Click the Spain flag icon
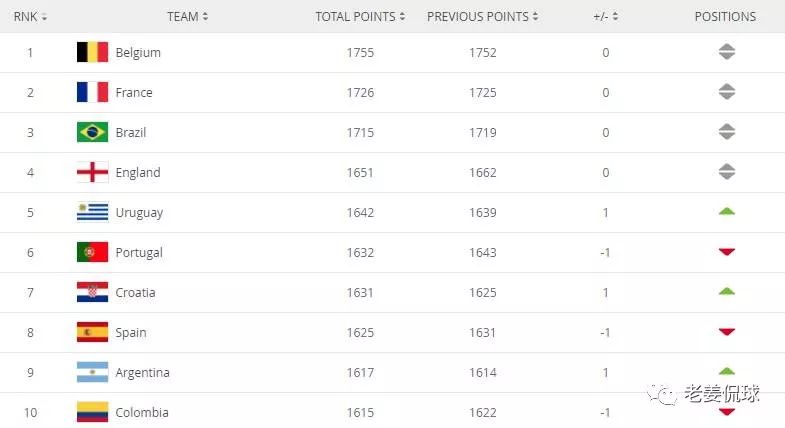 [92, 332]
